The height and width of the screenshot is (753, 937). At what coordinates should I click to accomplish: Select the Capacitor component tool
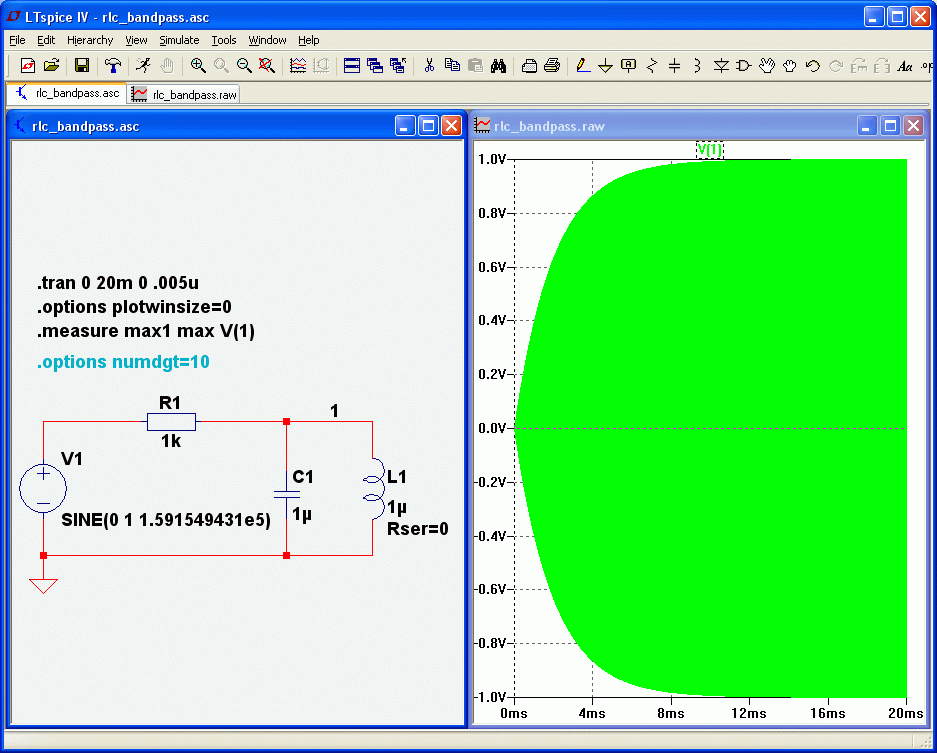click(x=675, y=65)
